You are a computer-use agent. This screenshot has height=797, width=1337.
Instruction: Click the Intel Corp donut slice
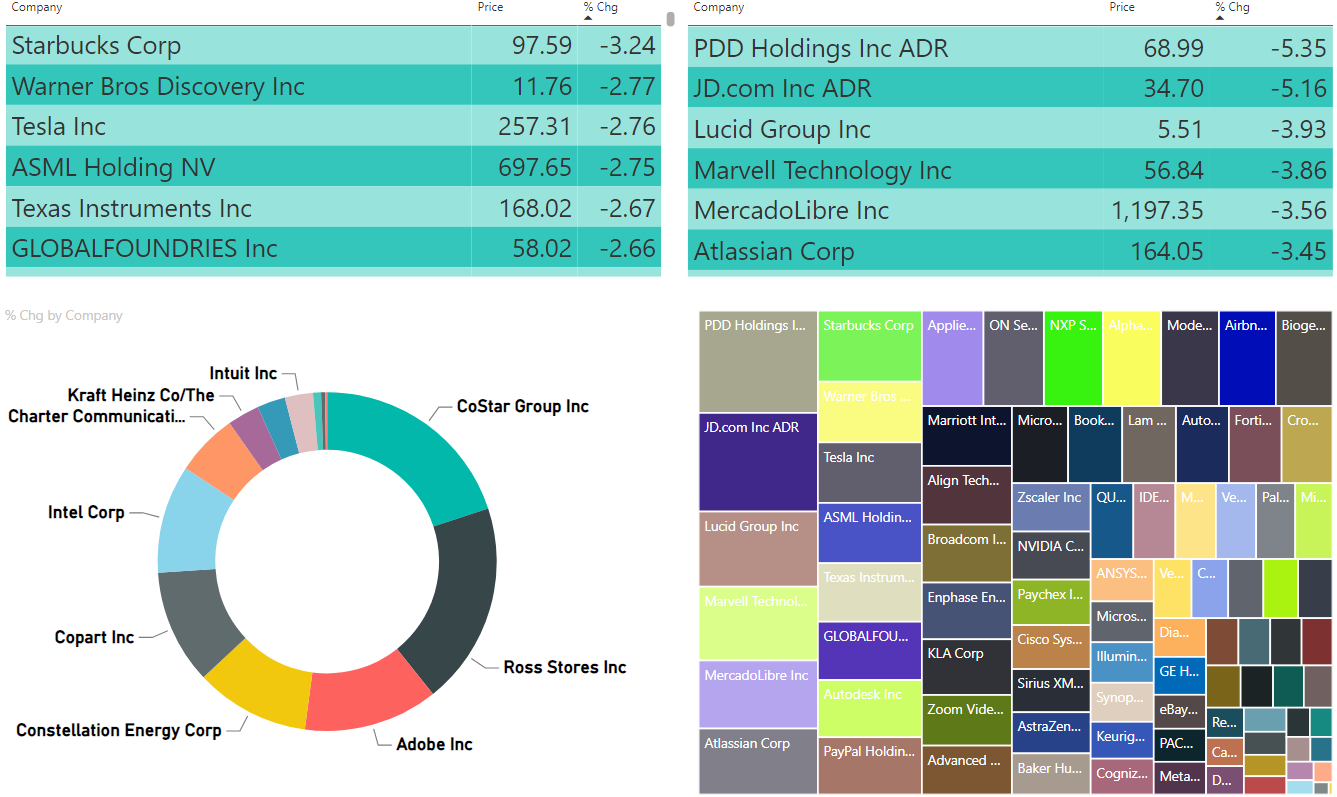[x=188, y=520]
